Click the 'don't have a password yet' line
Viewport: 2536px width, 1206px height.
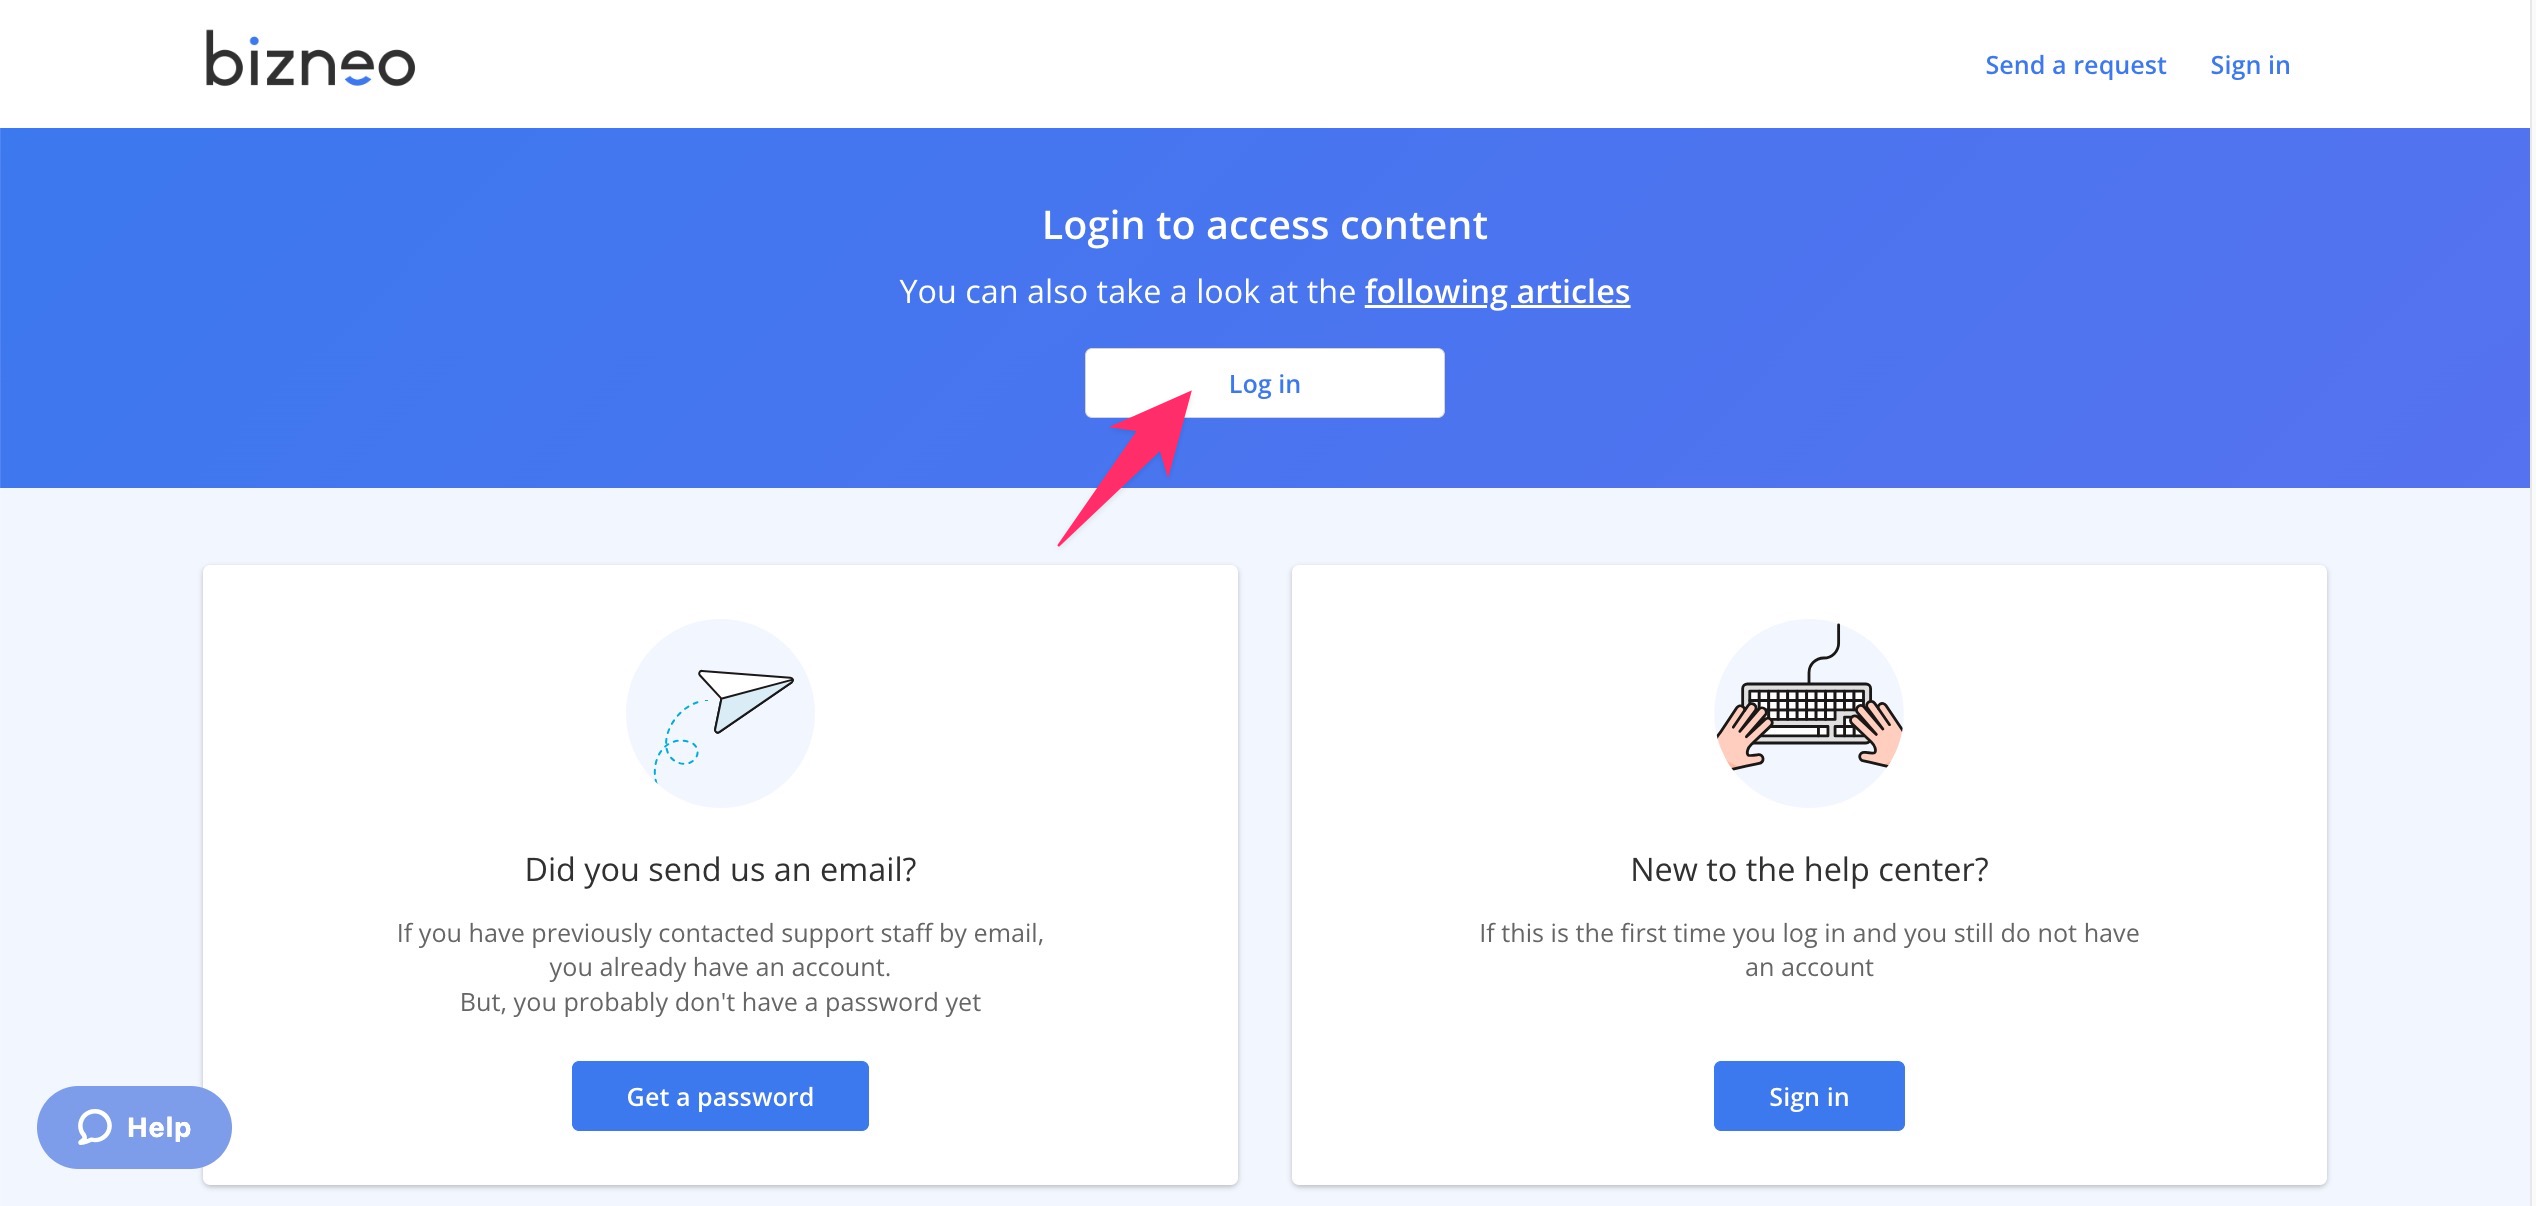[720, 1002]
